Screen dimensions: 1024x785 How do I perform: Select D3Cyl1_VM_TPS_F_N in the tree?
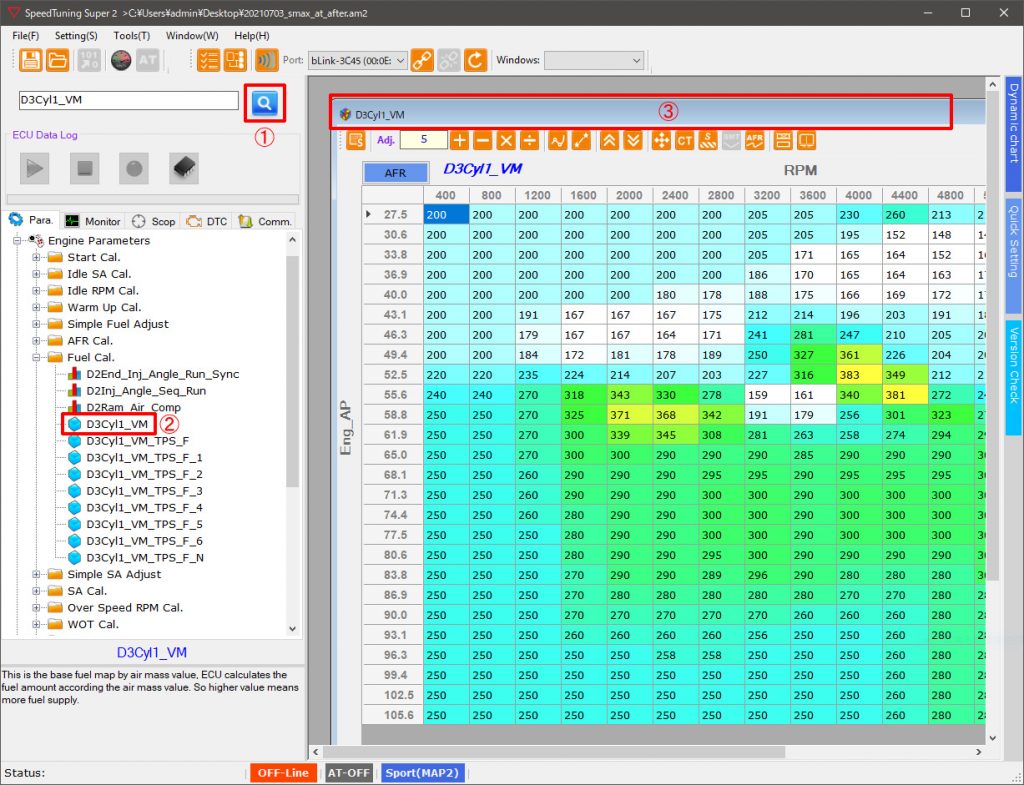[145, 558]
